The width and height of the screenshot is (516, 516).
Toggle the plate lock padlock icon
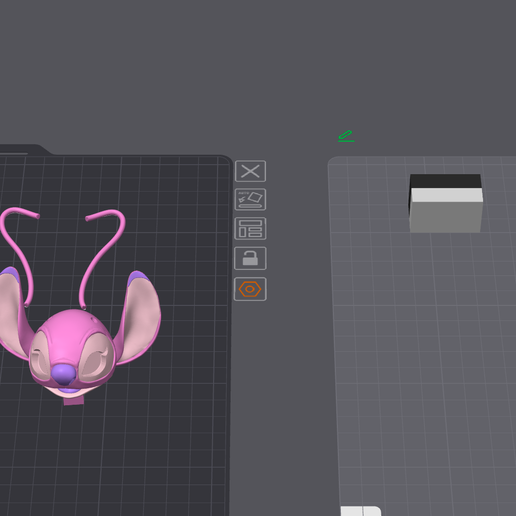coord(250,258)
